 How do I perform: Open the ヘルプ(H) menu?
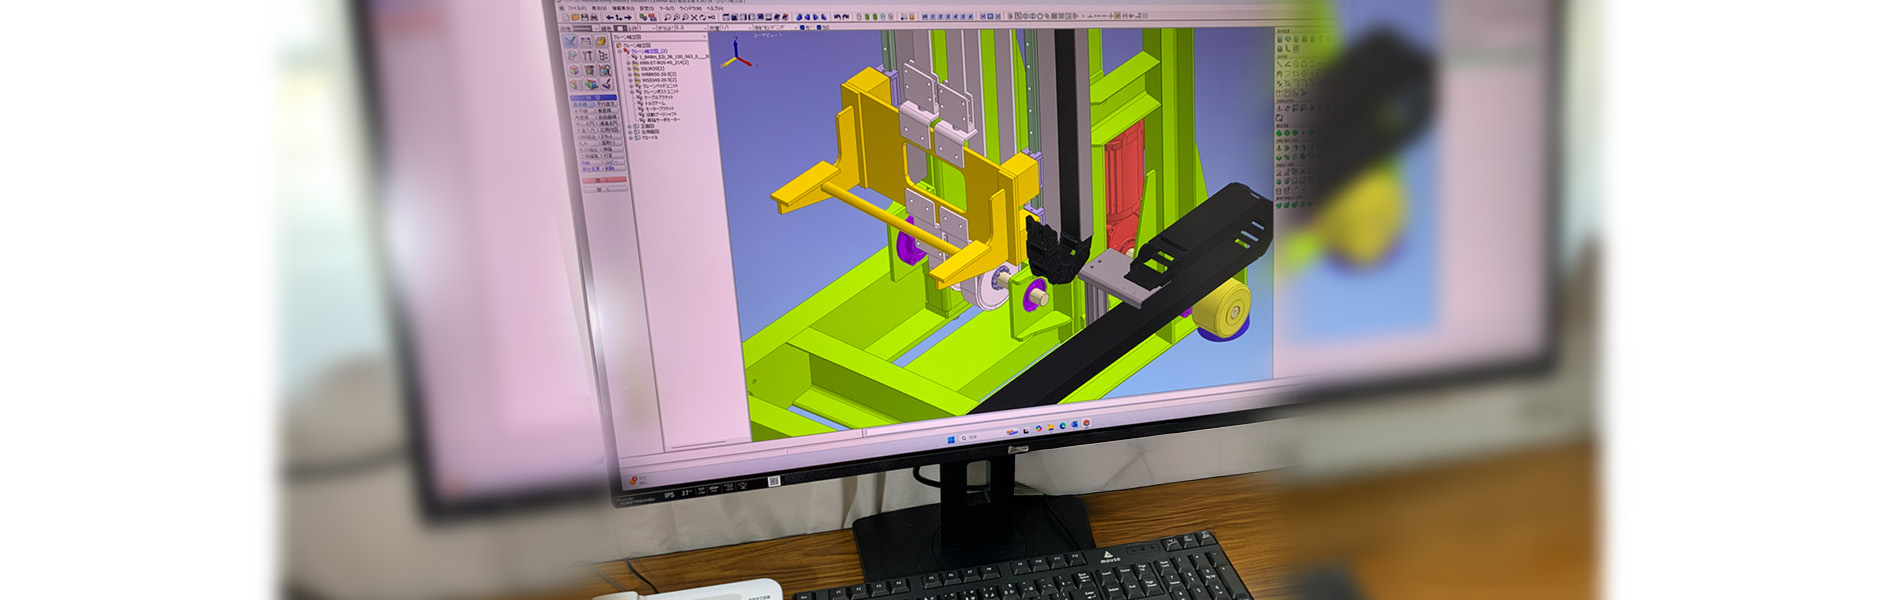(x=714, y=8)
